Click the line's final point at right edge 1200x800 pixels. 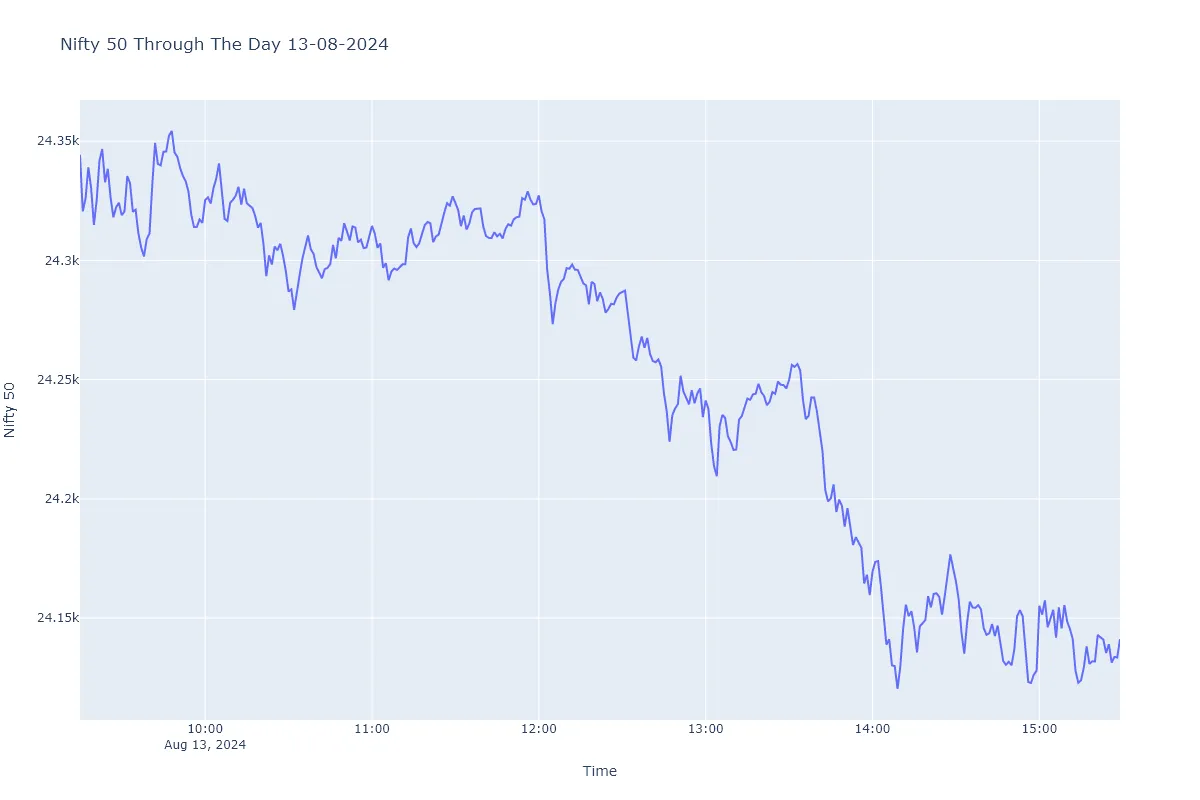point(1119,640)
